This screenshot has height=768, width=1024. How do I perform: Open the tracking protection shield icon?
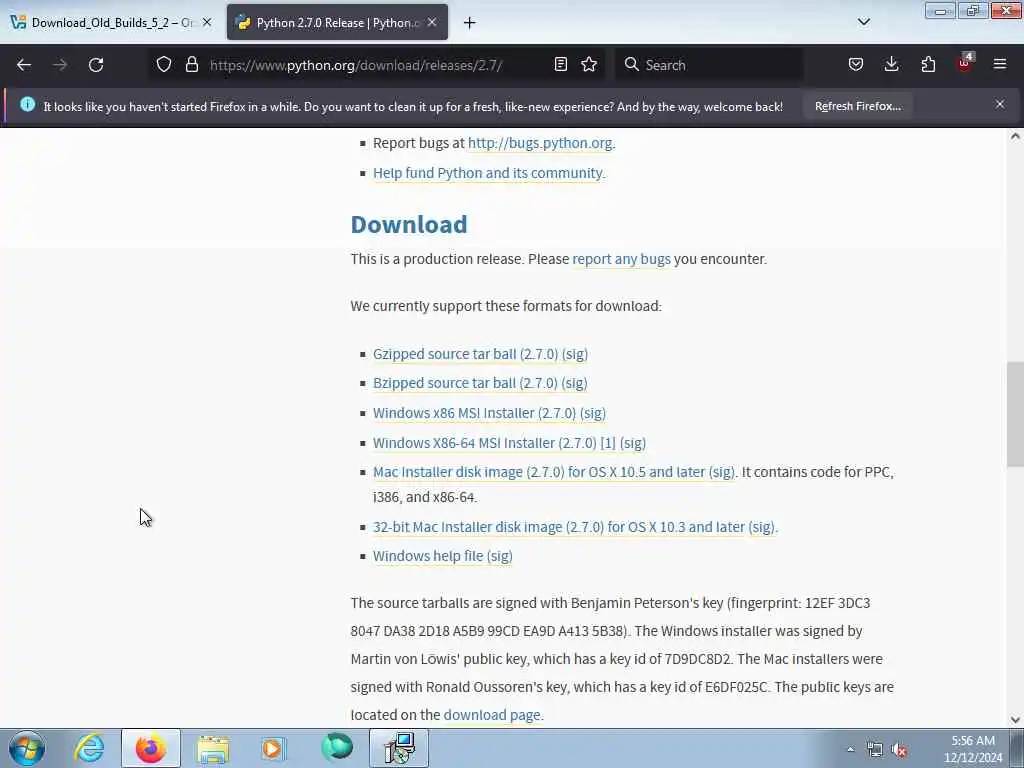pyautogui.click(x=164, y=65)
